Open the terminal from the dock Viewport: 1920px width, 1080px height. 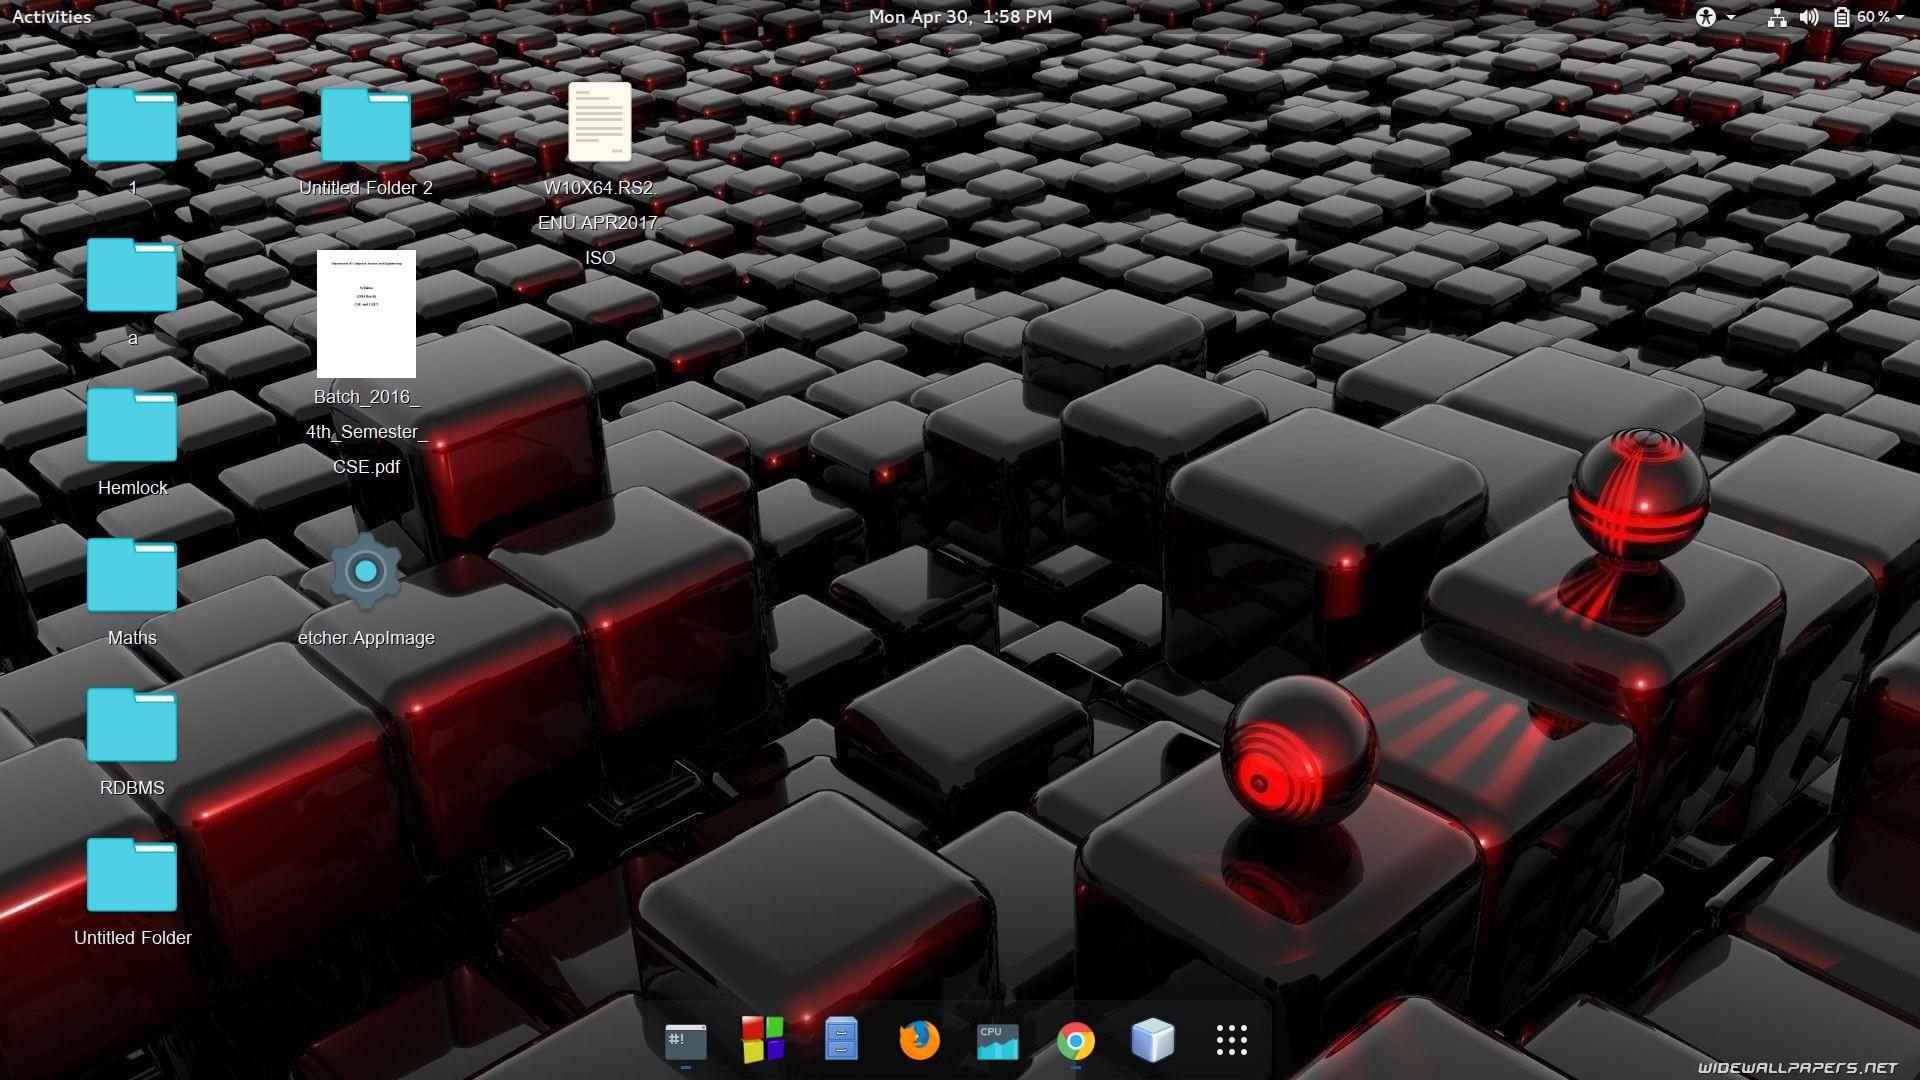tap(684, 1040)
